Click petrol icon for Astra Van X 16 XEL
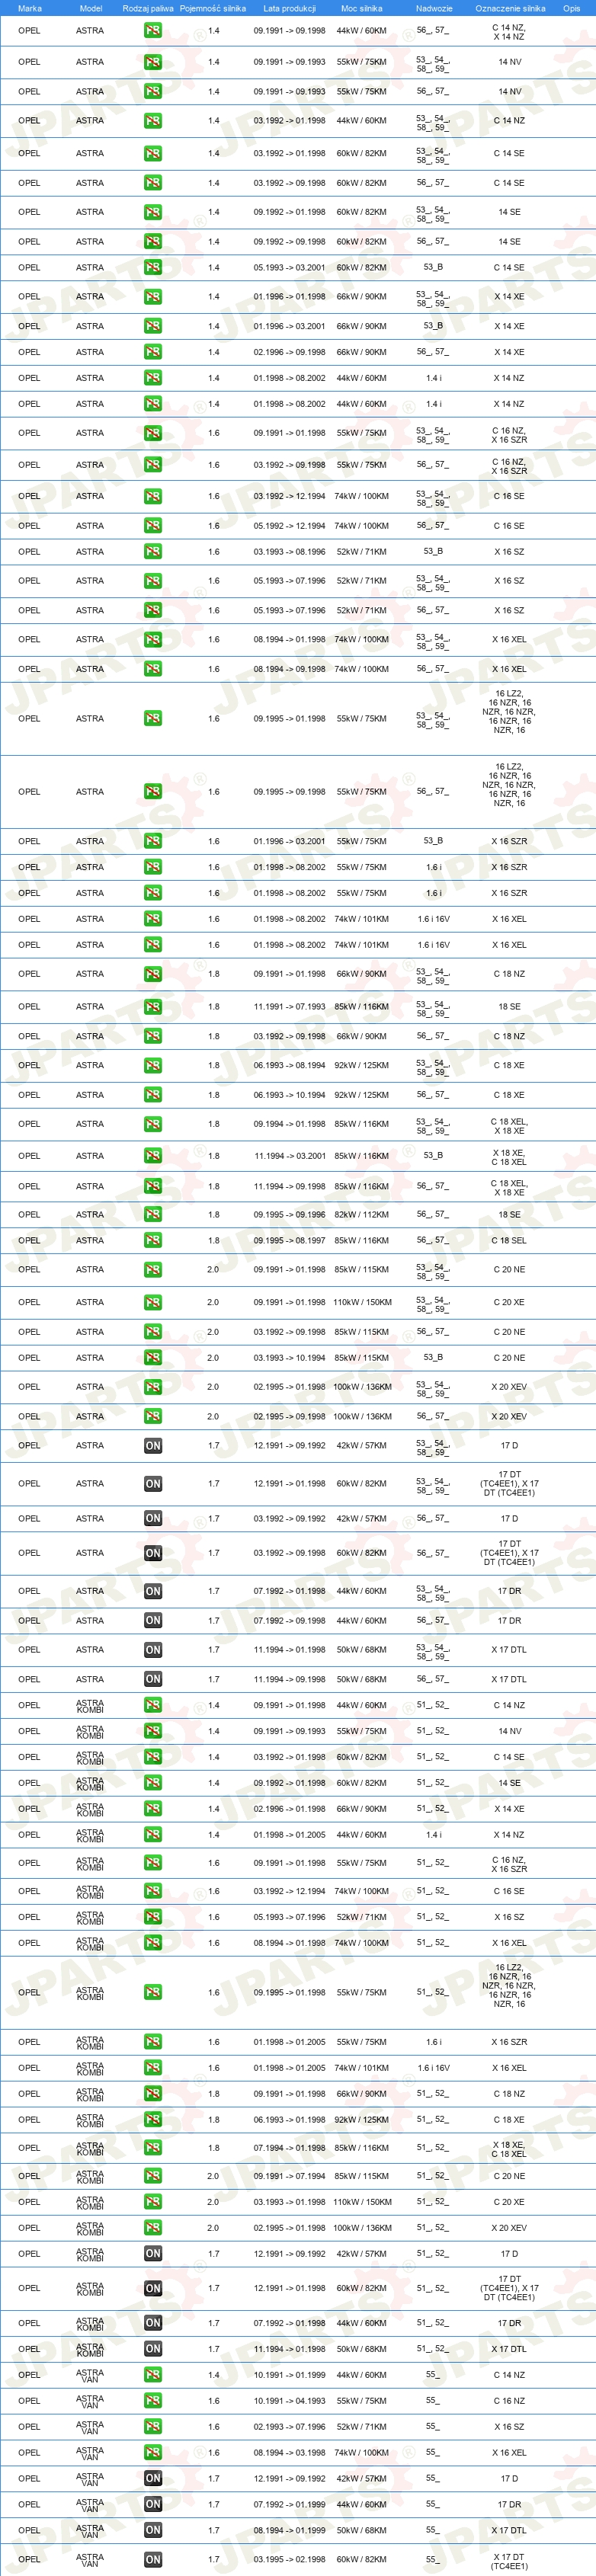596x2576 pixels. point(153,2453)
